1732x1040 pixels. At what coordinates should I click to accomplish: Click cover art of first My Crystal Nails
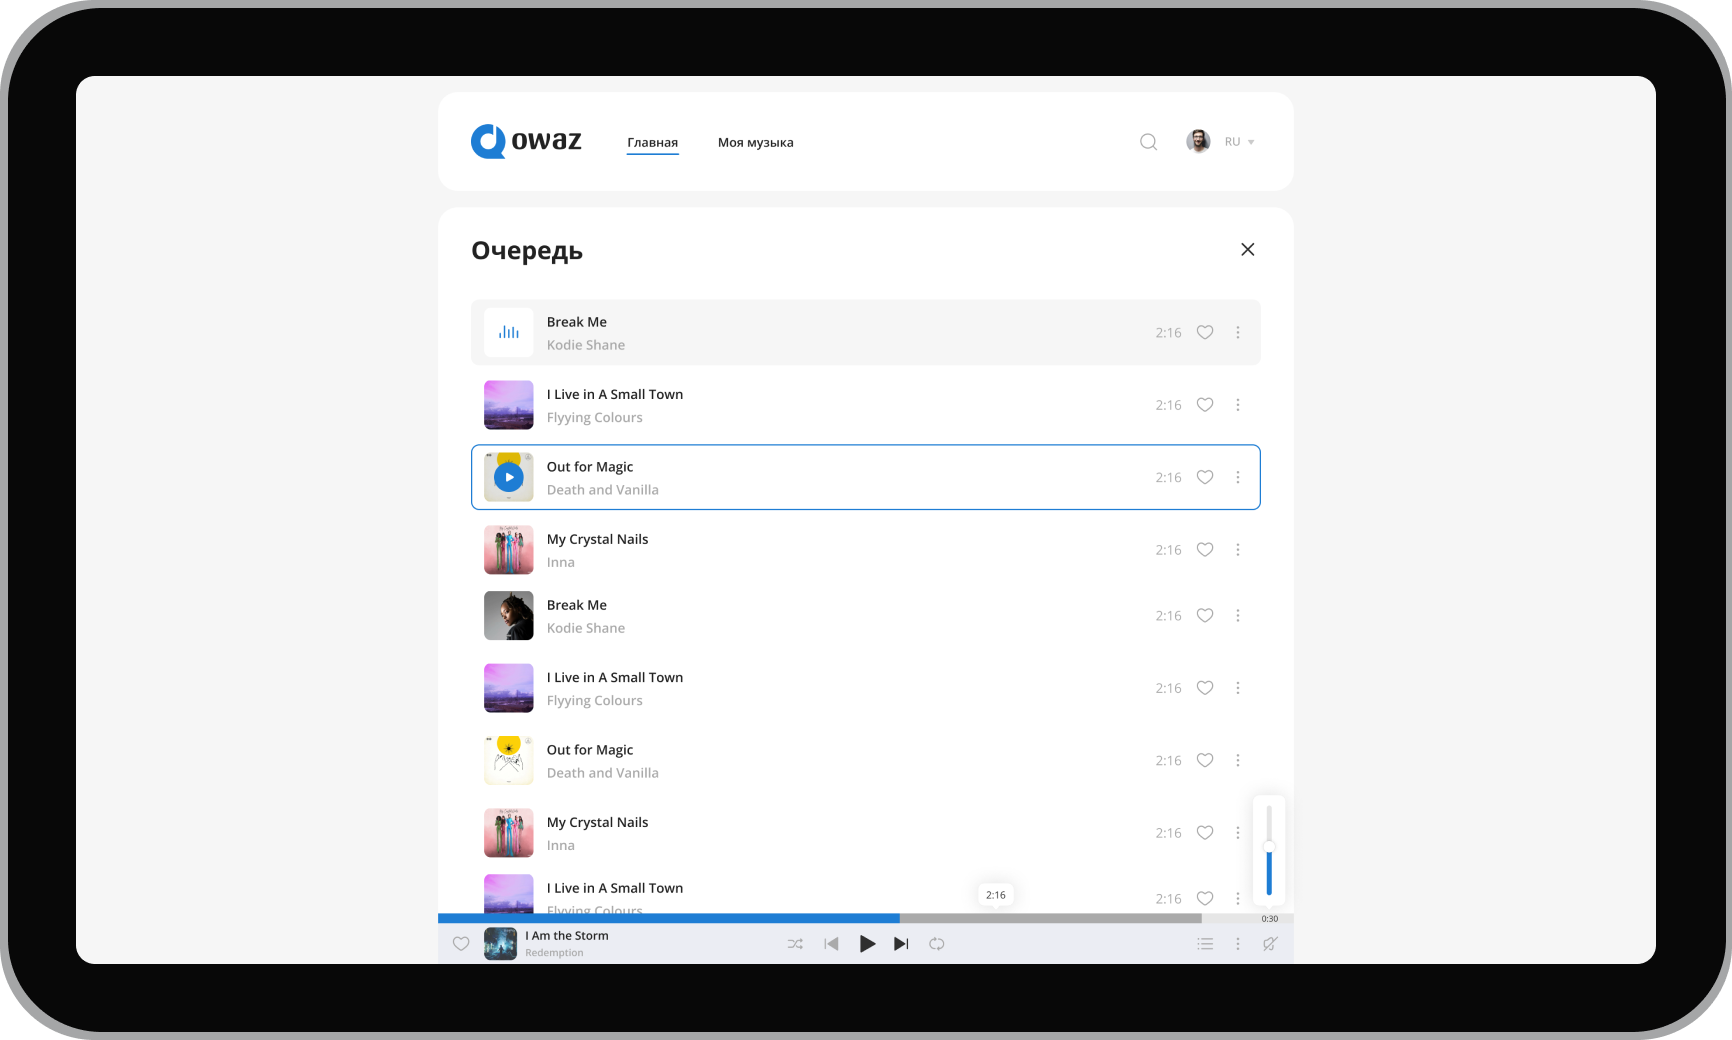(509, 550)
